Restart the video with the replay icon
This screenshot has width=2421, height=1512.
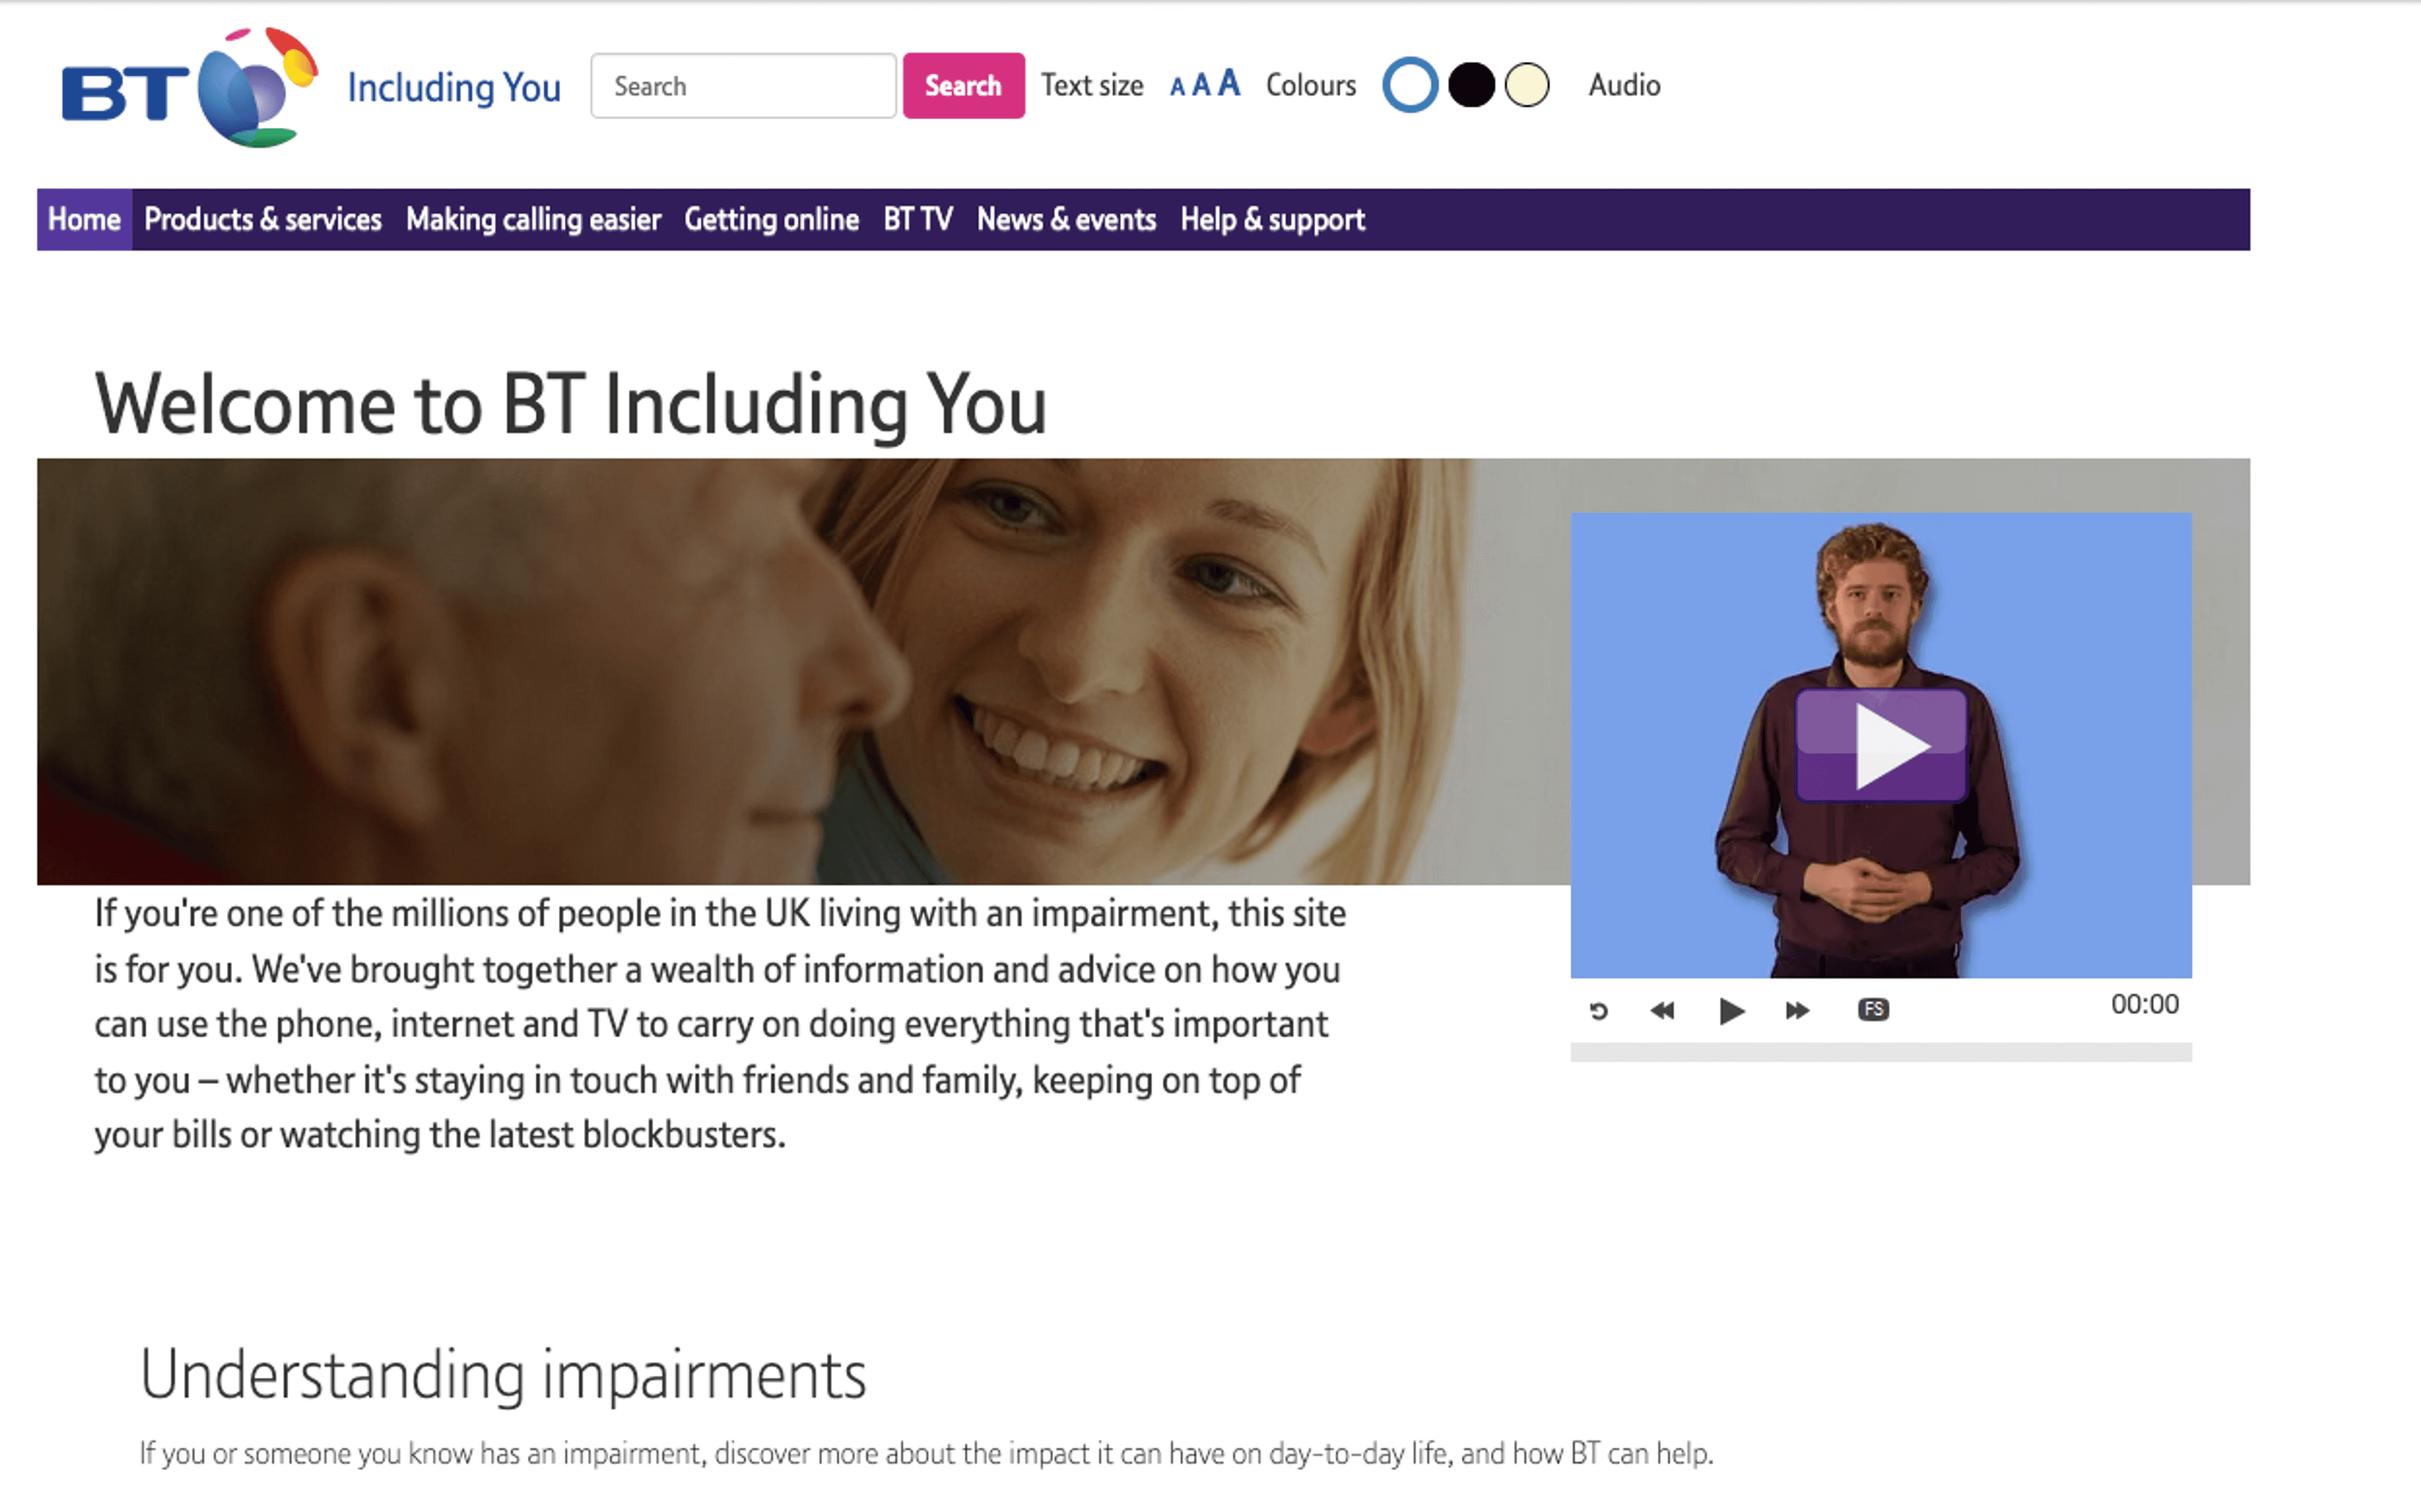[1599, 1011]
